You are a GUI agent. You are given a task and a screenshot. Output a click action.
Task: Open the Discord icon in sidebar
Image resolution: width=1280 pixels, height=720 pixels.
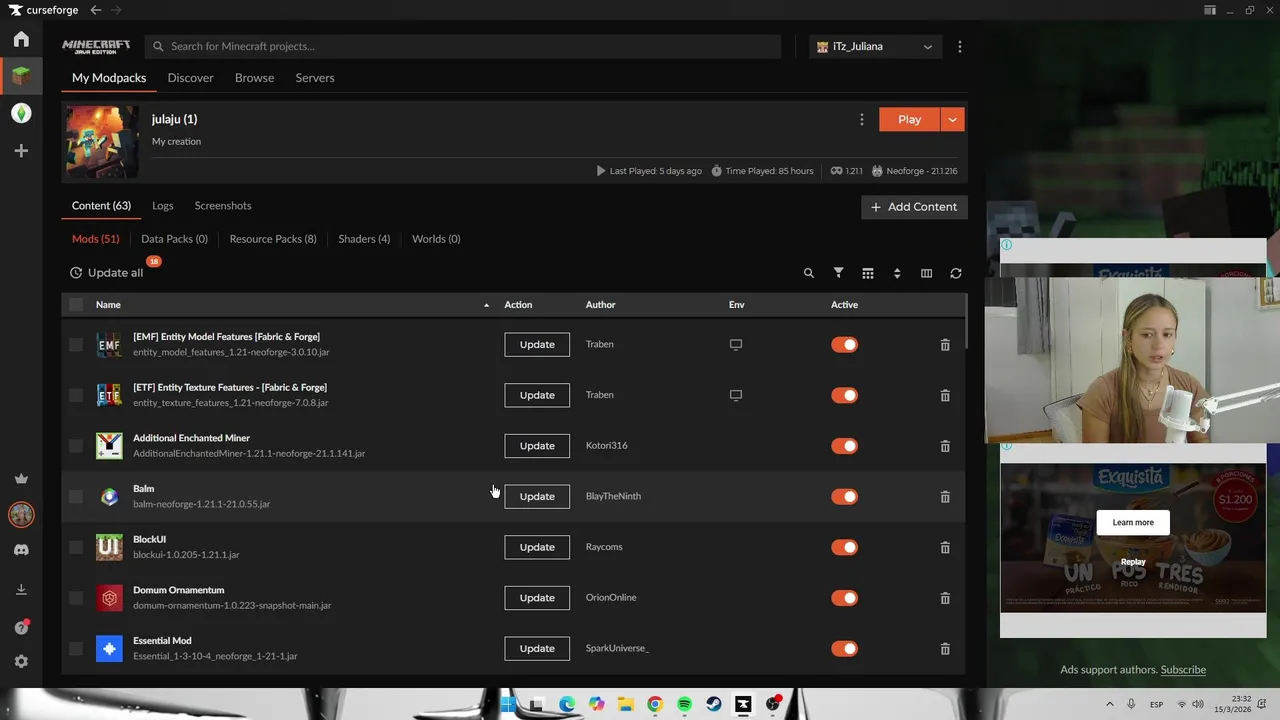[21, 550]
